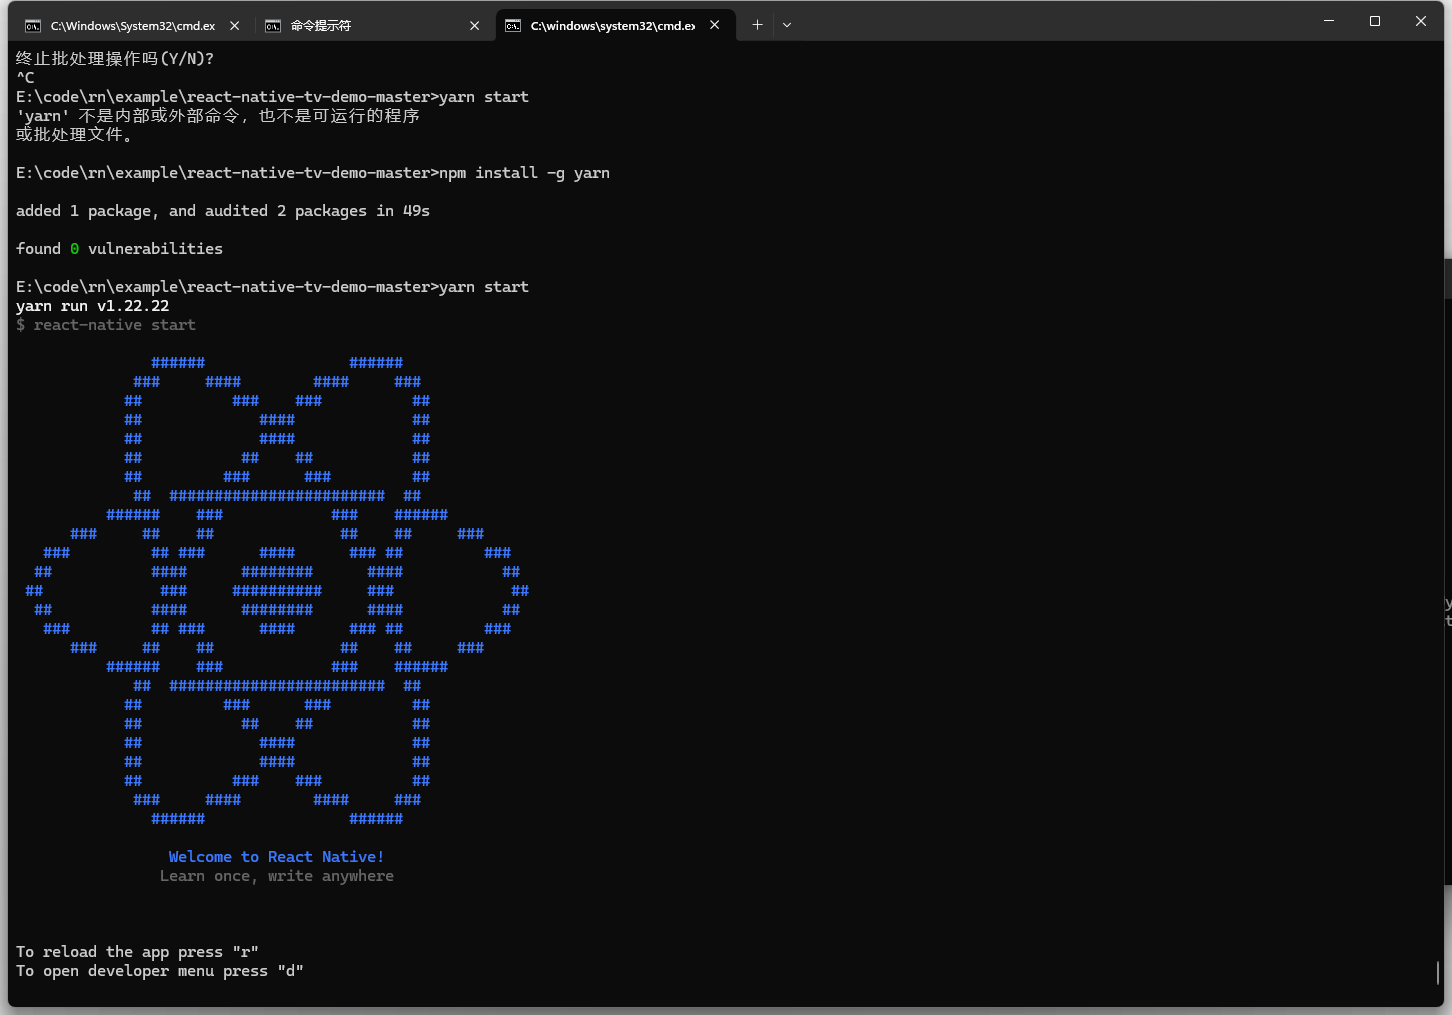Click the found 0 vulnerabilities line
The image size is (1452, 1015).
tap(119, 248)
